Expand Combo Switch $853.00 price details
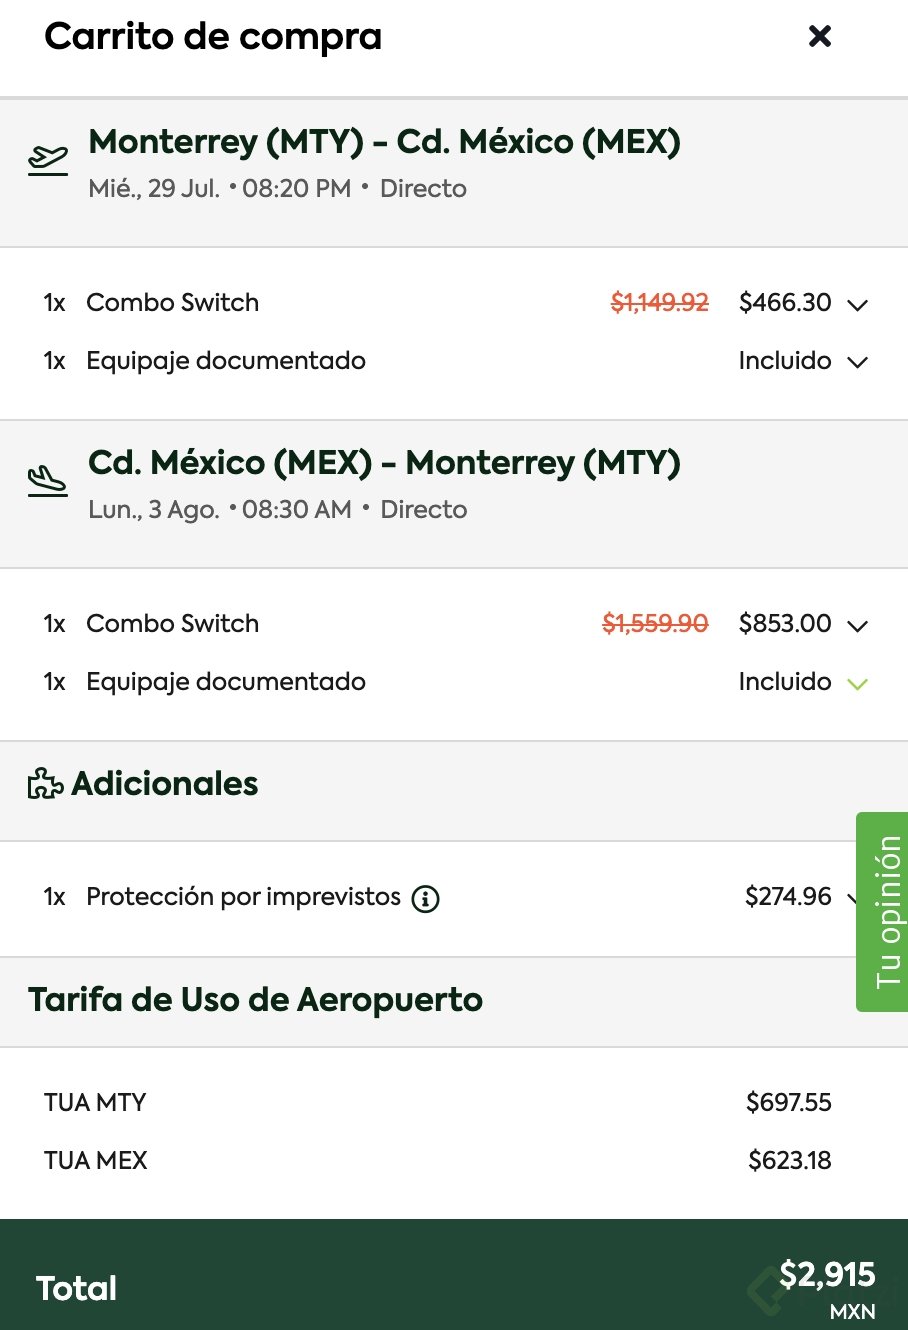908x1330 pixels. point(857,625)
